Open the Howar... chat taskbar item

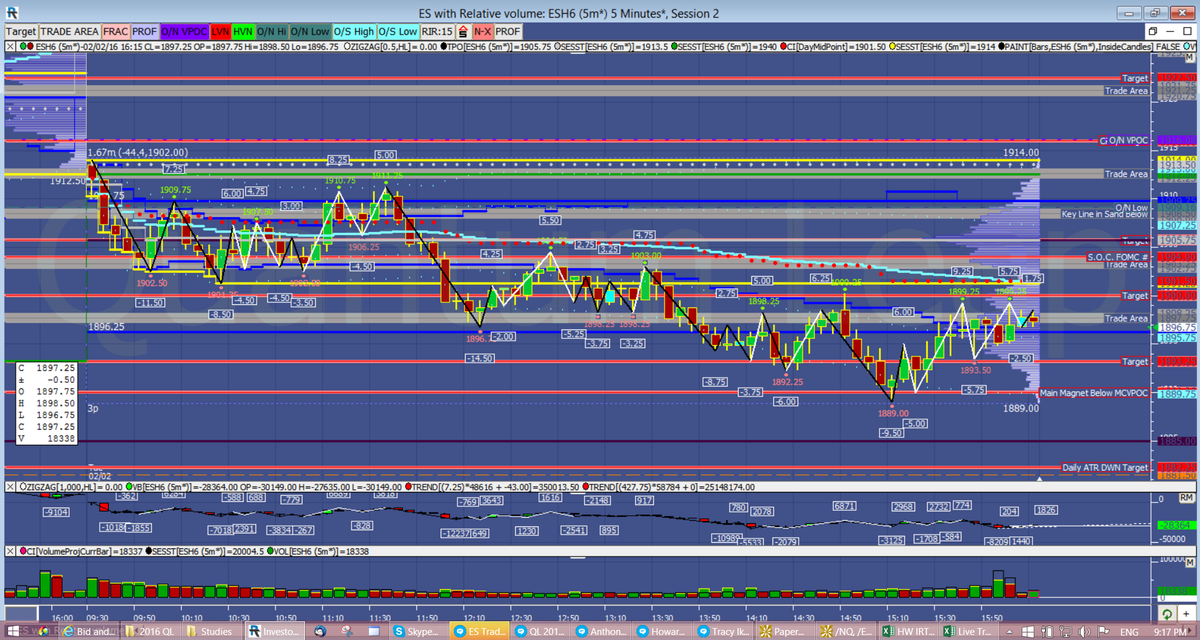pos(662,632)
